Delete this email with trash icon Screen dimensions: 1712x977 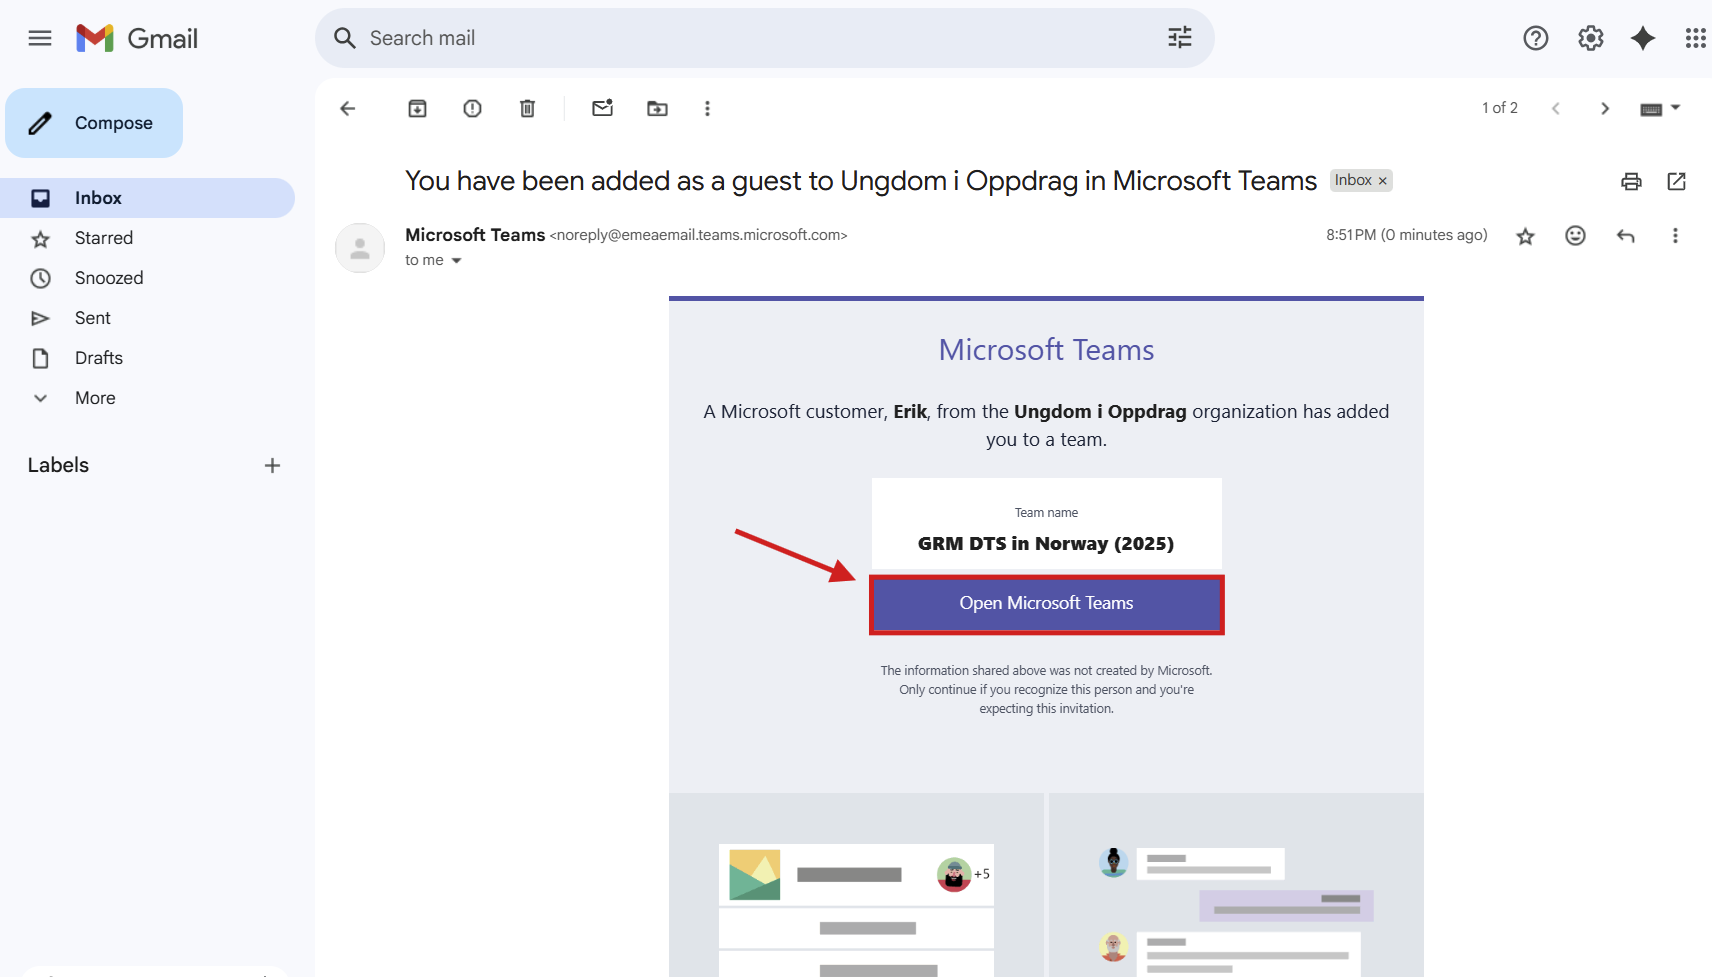point(528,108)
